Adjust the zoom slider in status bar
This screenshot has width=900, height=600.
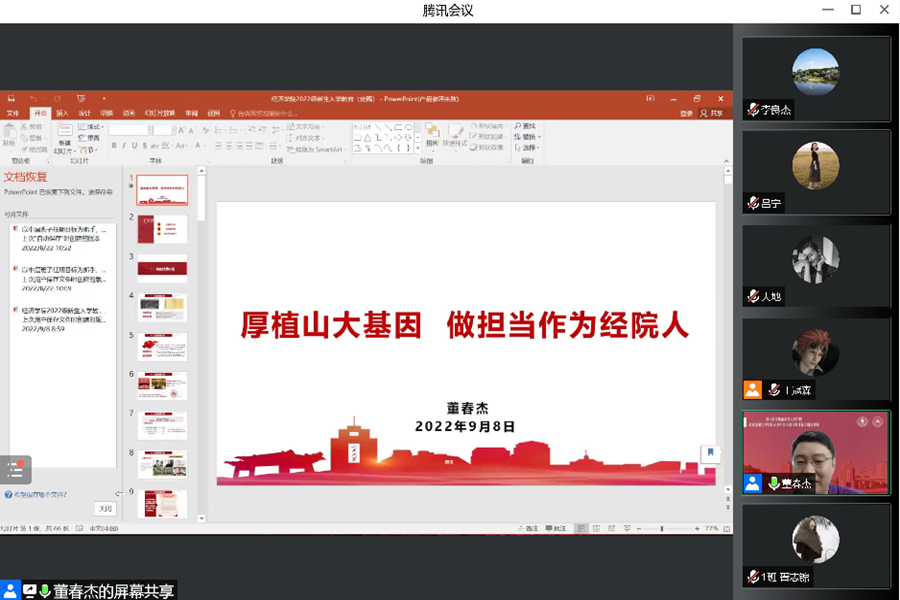pyautogui.click(x=662, y=528)
